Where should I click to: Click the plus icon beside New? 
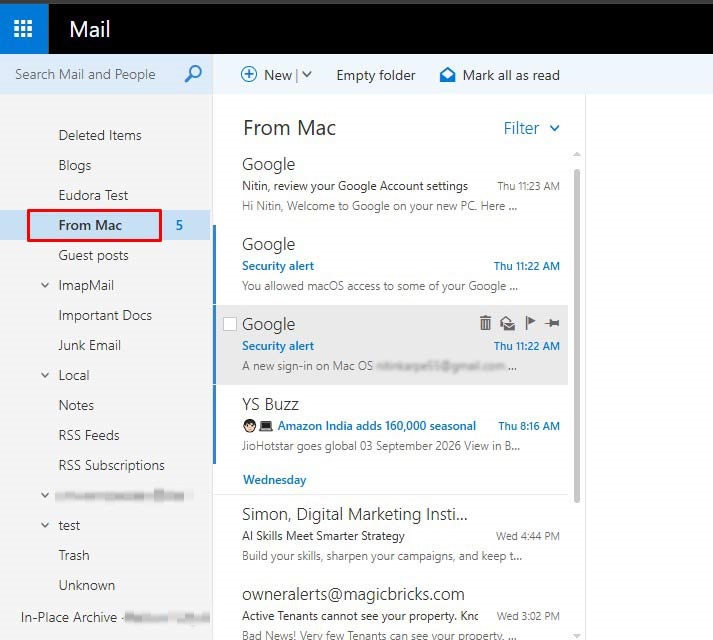[249, 74]
